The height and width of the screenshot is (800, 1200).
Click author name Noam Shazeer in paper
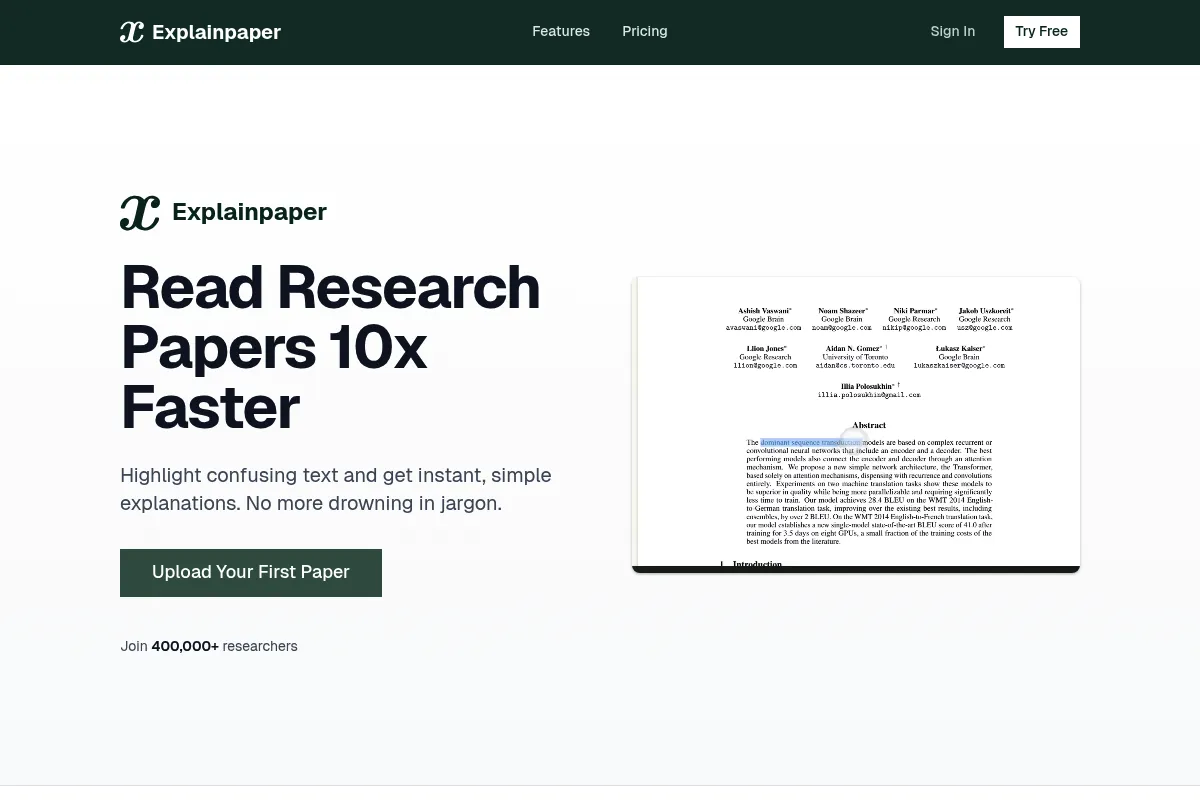(842, 311)
